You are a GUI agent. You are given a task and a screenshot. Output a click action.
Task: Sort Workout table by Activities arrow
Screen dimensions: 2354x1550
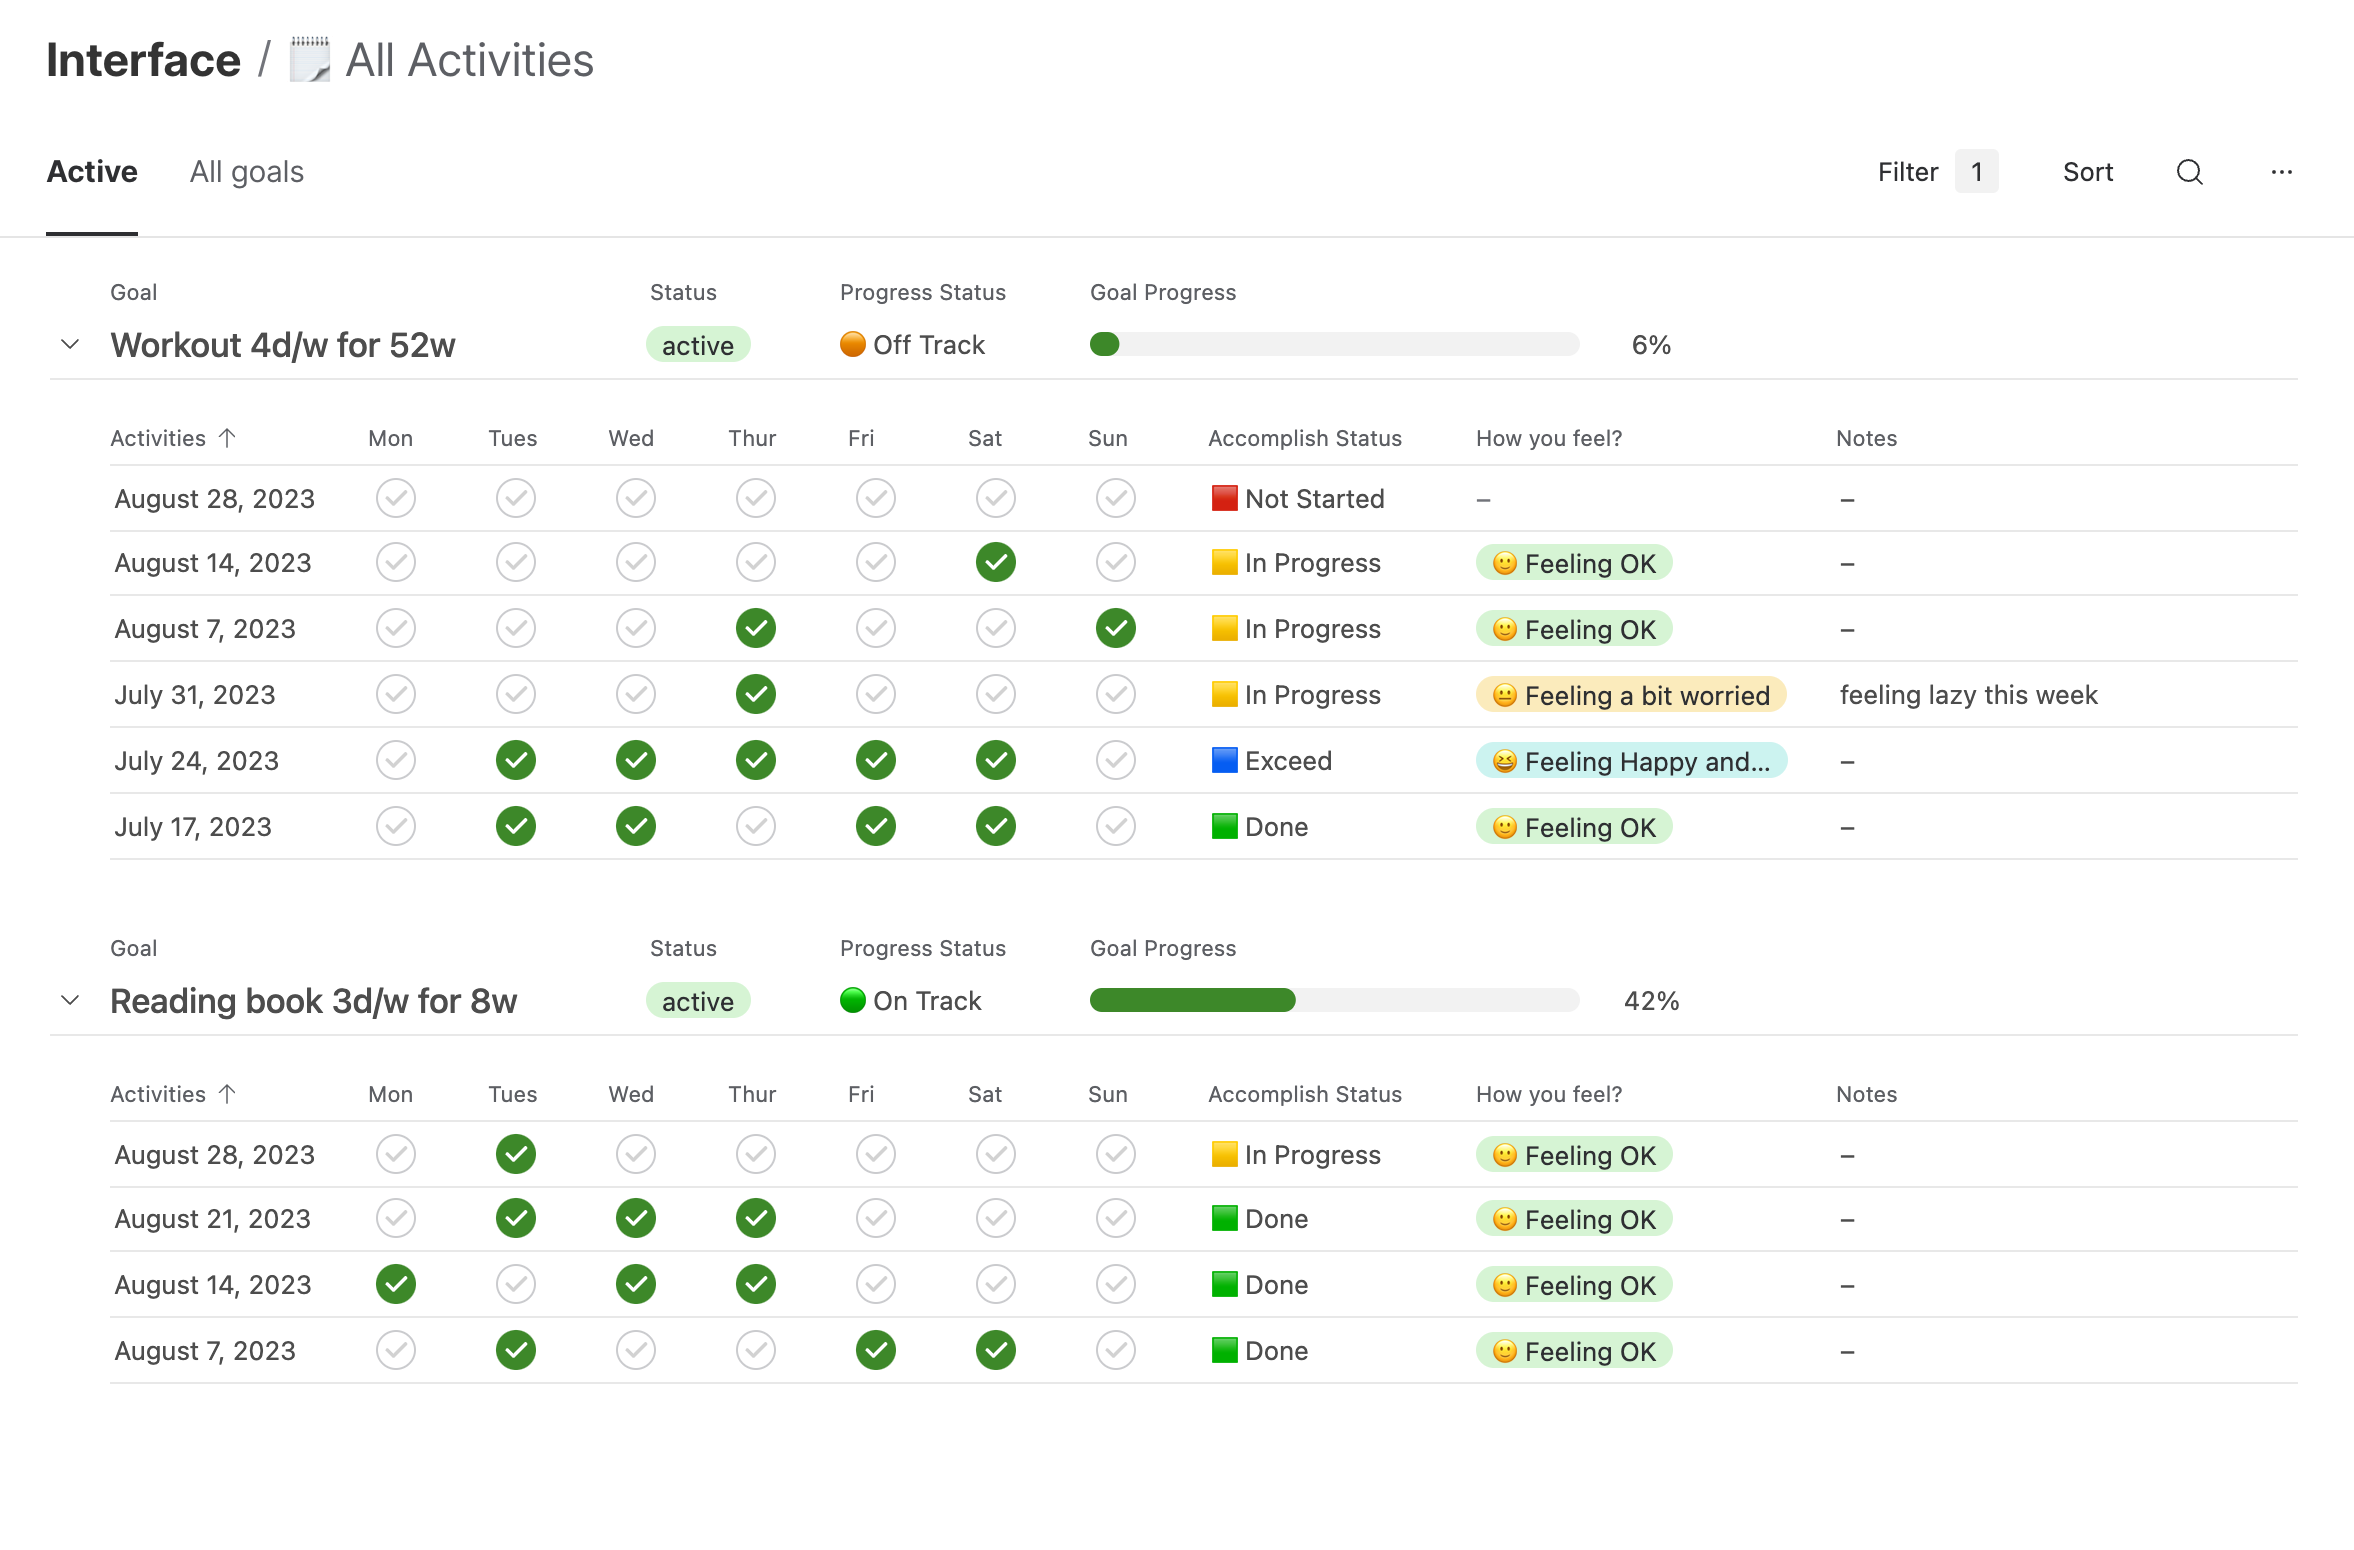(x=228, y=438)
